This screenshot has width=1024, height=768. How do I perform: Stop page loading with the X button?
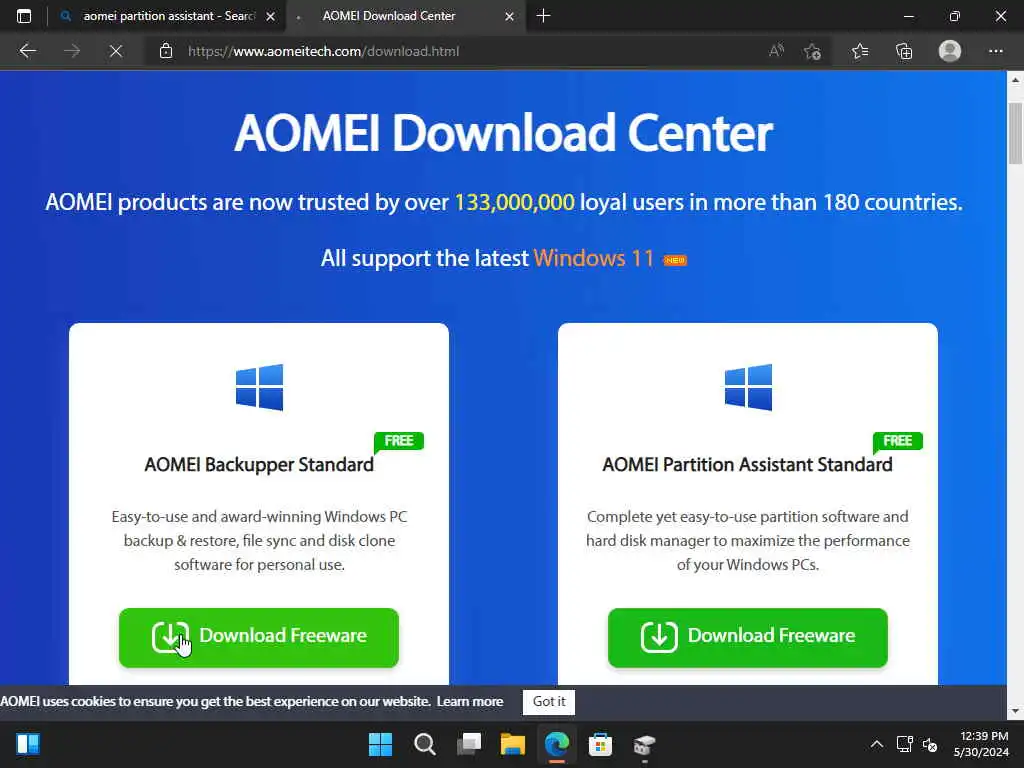click(116, 51)
